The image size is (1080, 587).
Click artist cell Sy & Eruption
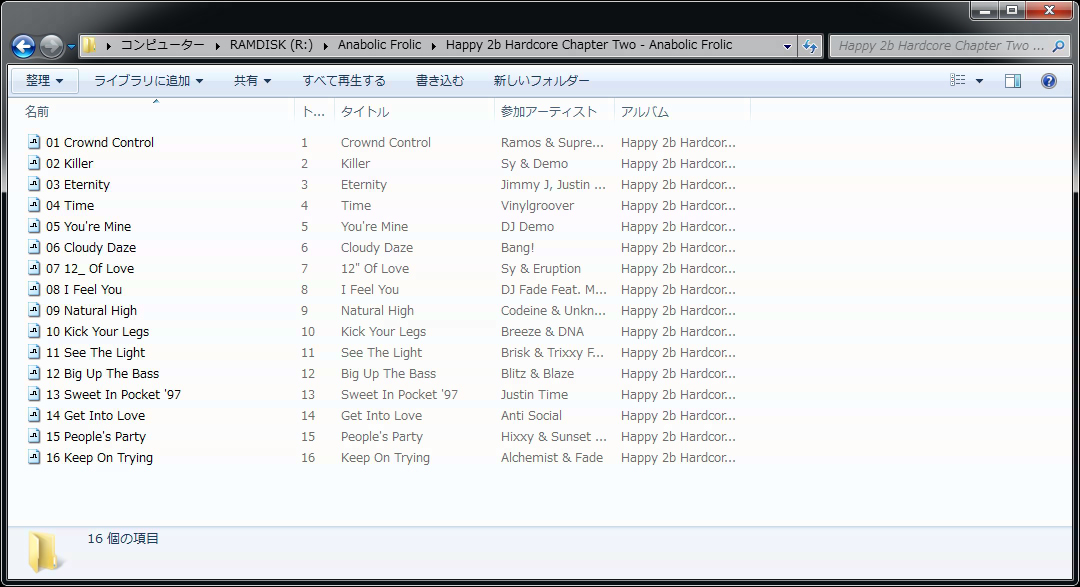click(x=541, y=269)
